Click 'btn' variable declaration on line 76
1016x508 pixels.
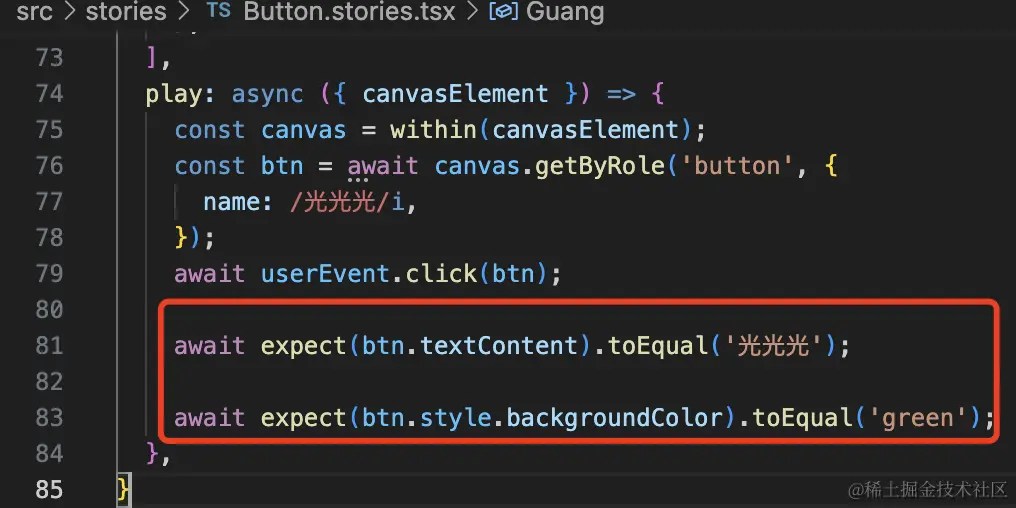[x=283, y=167]
